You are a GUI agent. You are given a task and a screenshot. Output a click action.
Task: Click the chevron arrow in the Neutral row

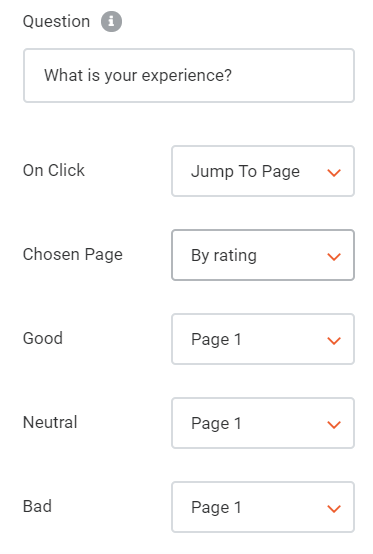333,424
